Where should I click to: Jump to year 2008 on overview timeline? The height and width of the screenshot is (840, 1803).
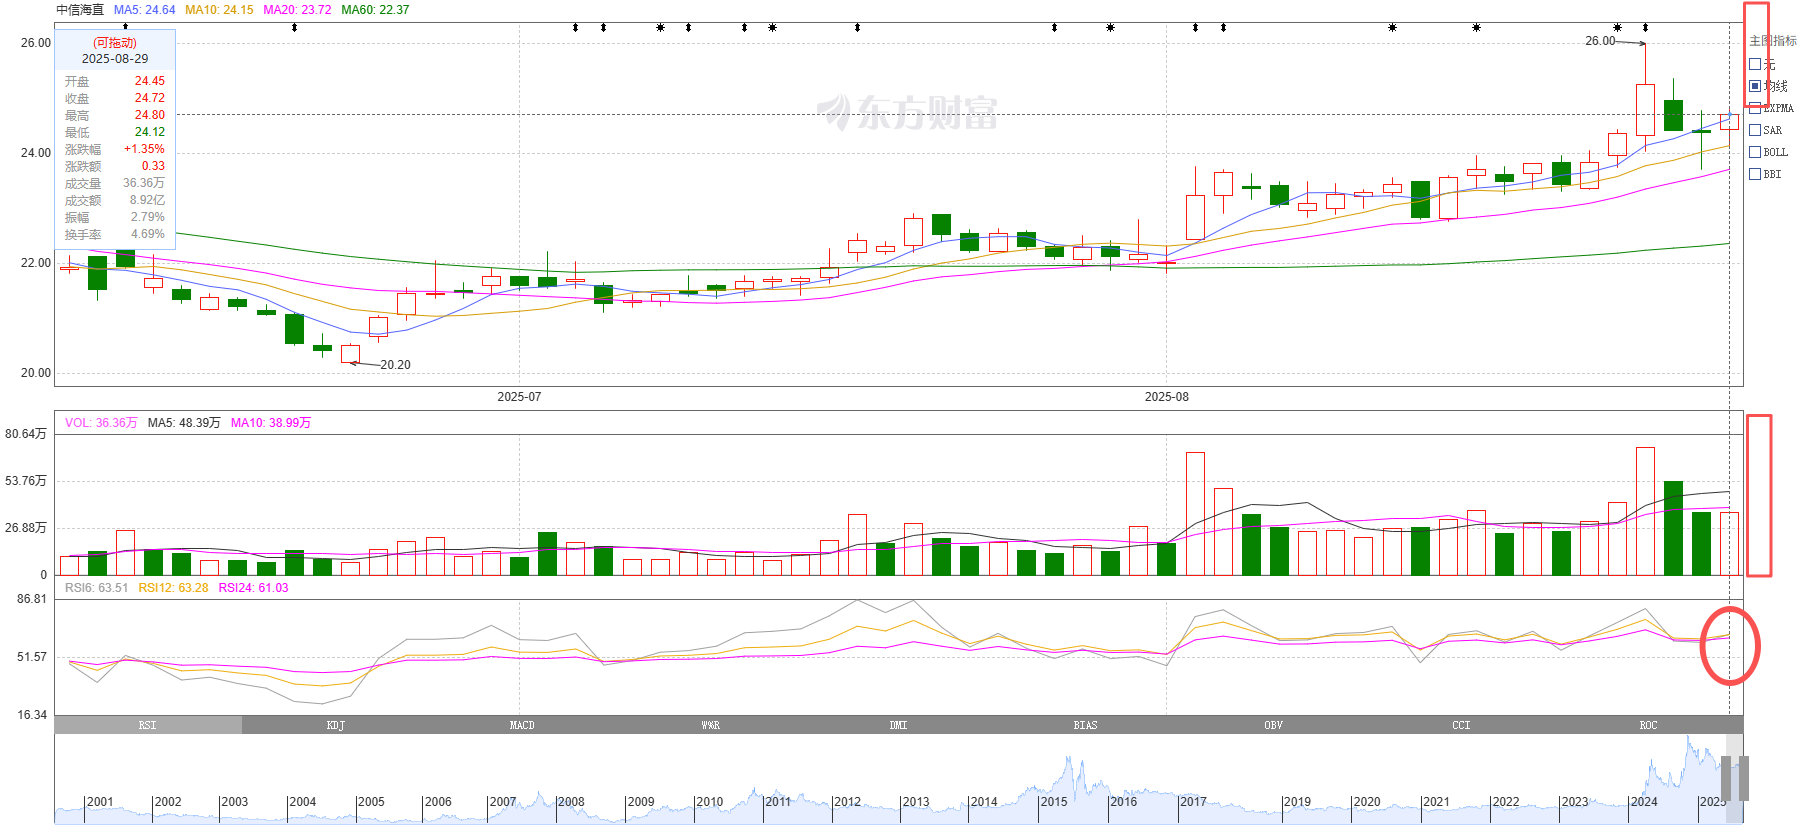coord(571,802)
